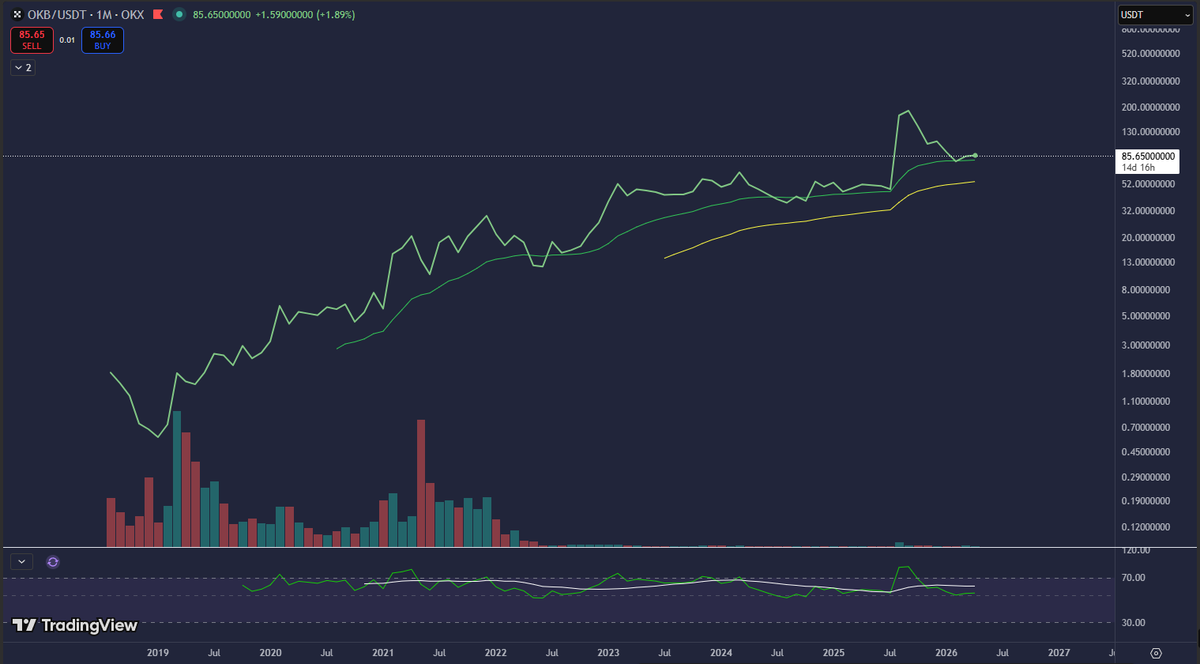Open the USDT currency dropdown
Image resolution: width=1200 pixels, height=664 pixels.
point(1156,14)
